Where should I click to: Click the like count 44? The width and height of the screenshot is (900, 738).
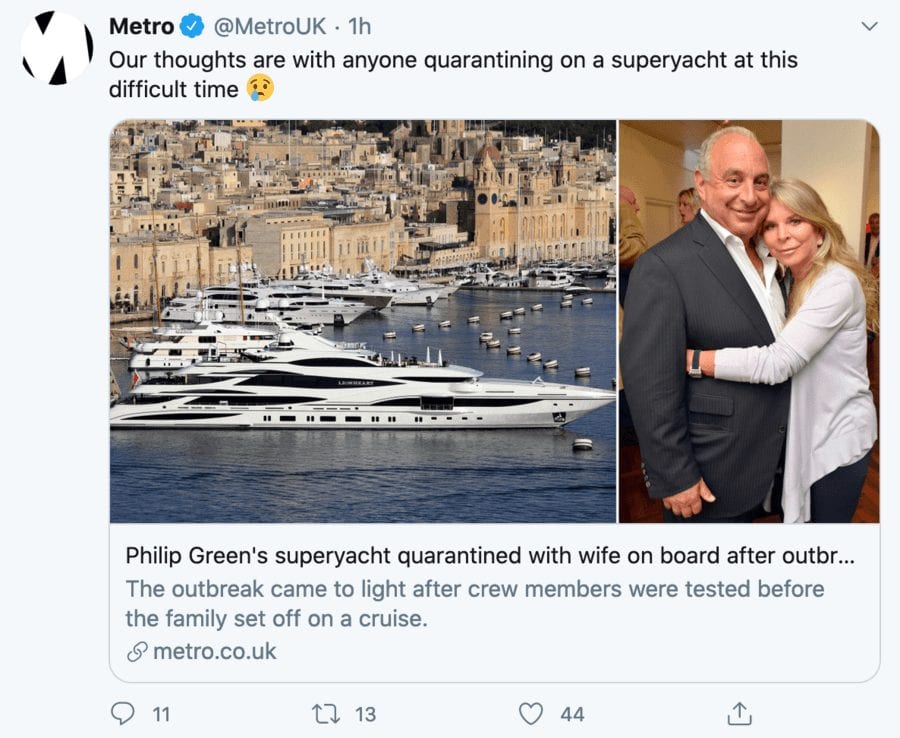[572, 714]
